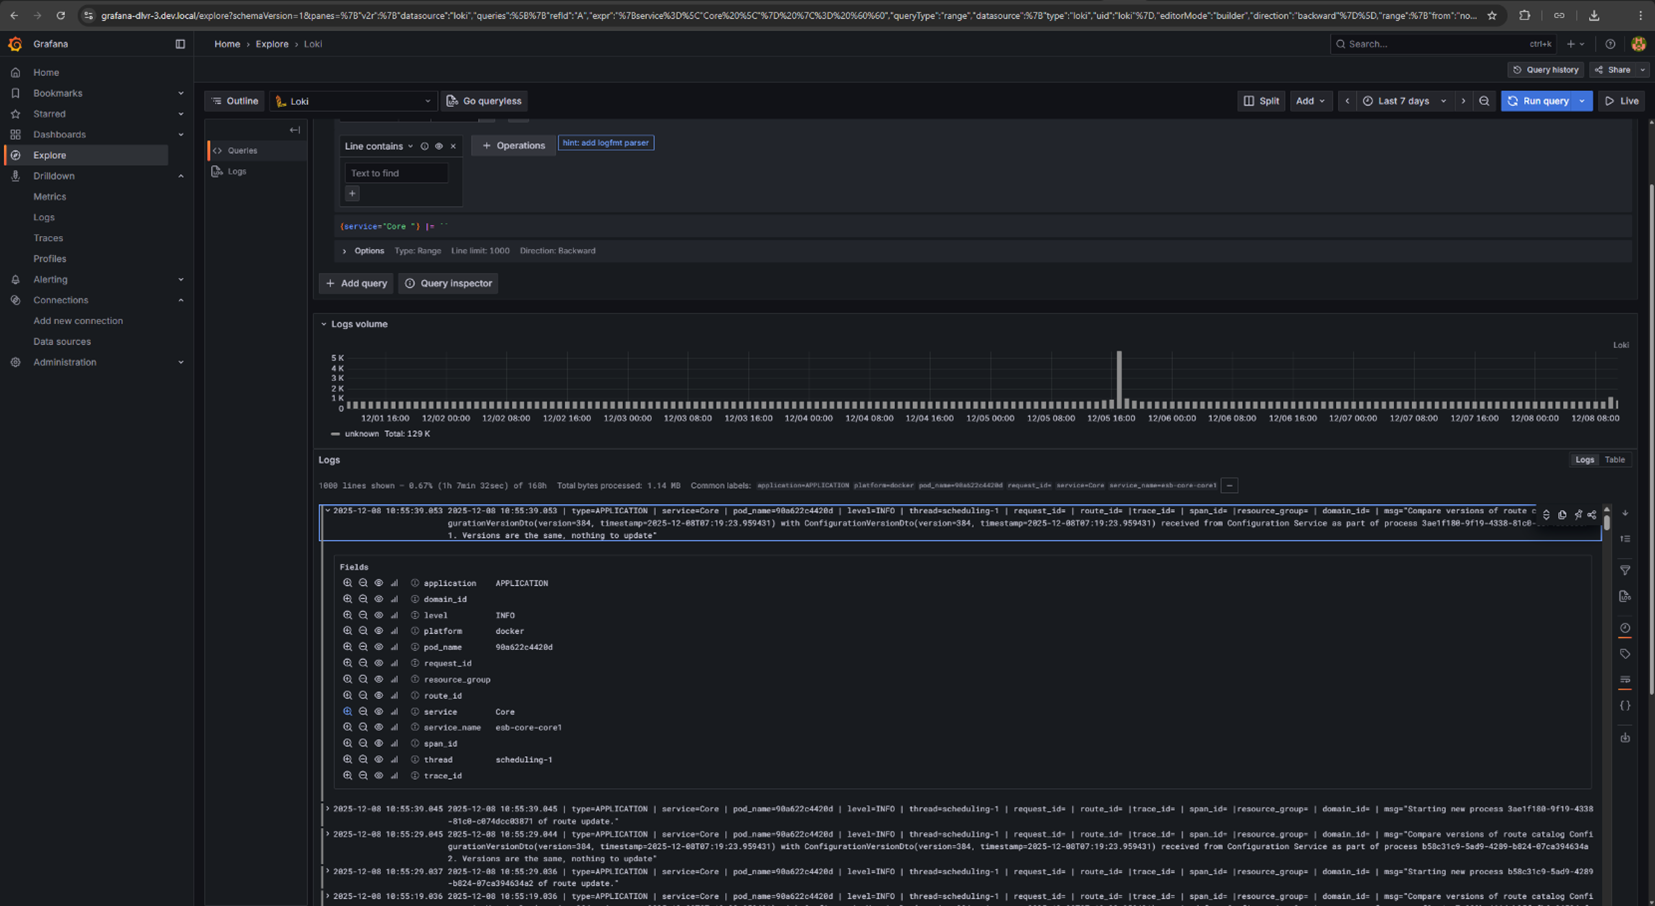Click the Text to find input

click(397, 173)
